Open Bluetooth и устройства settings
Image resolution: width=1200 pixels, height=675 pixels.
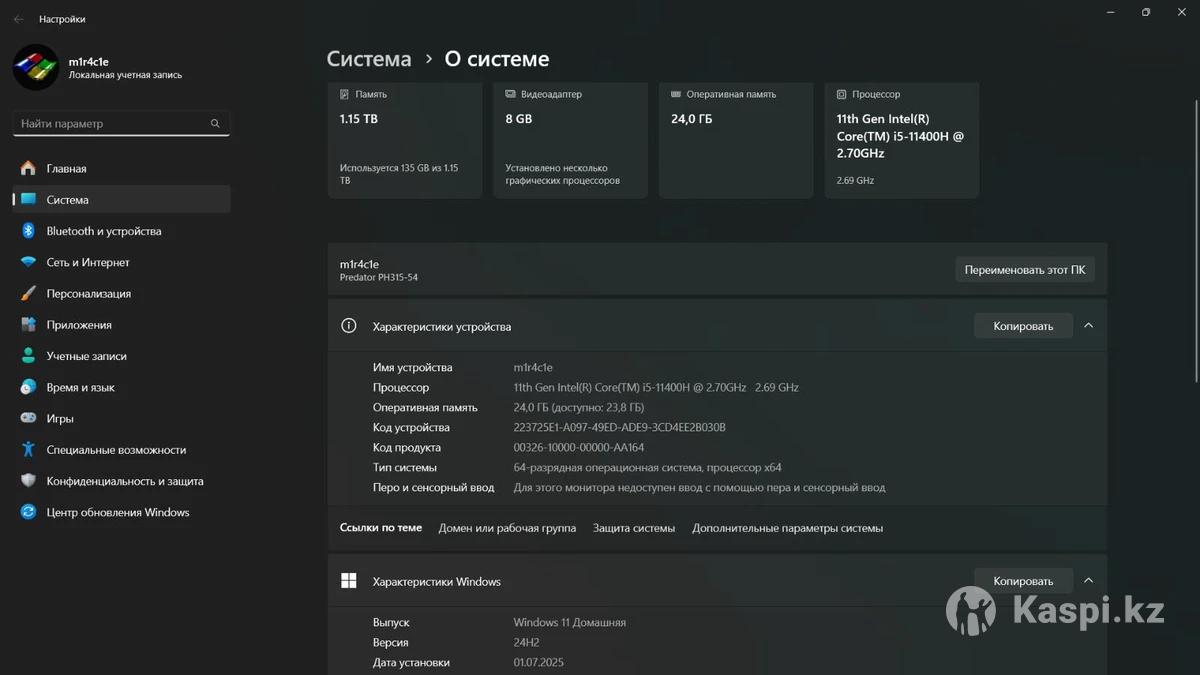(121, 231)
